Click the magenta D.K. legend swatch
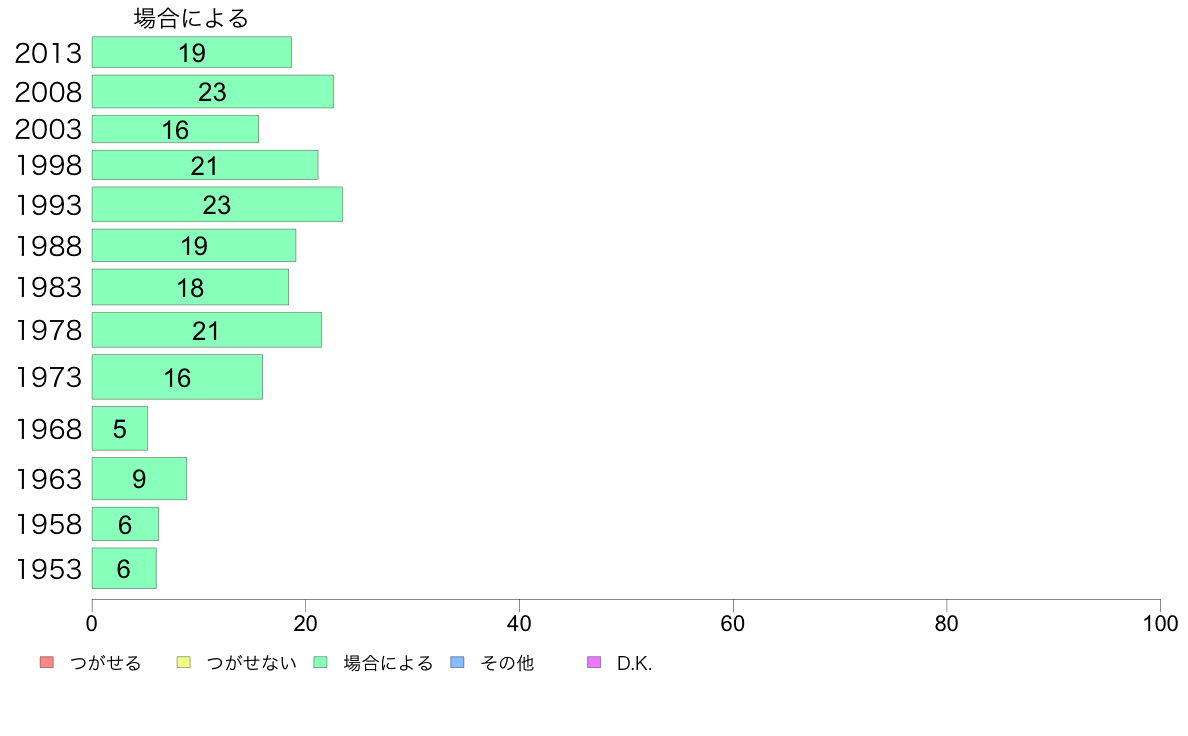Image resolution: width=1188 pixels, height=736 pixels. (594, 662)
